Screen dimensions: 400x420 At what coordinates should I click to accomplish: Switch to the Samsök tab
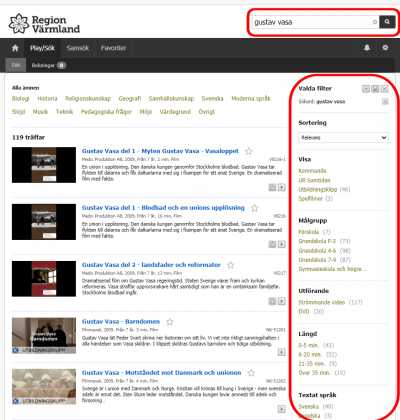pos(78,48)
